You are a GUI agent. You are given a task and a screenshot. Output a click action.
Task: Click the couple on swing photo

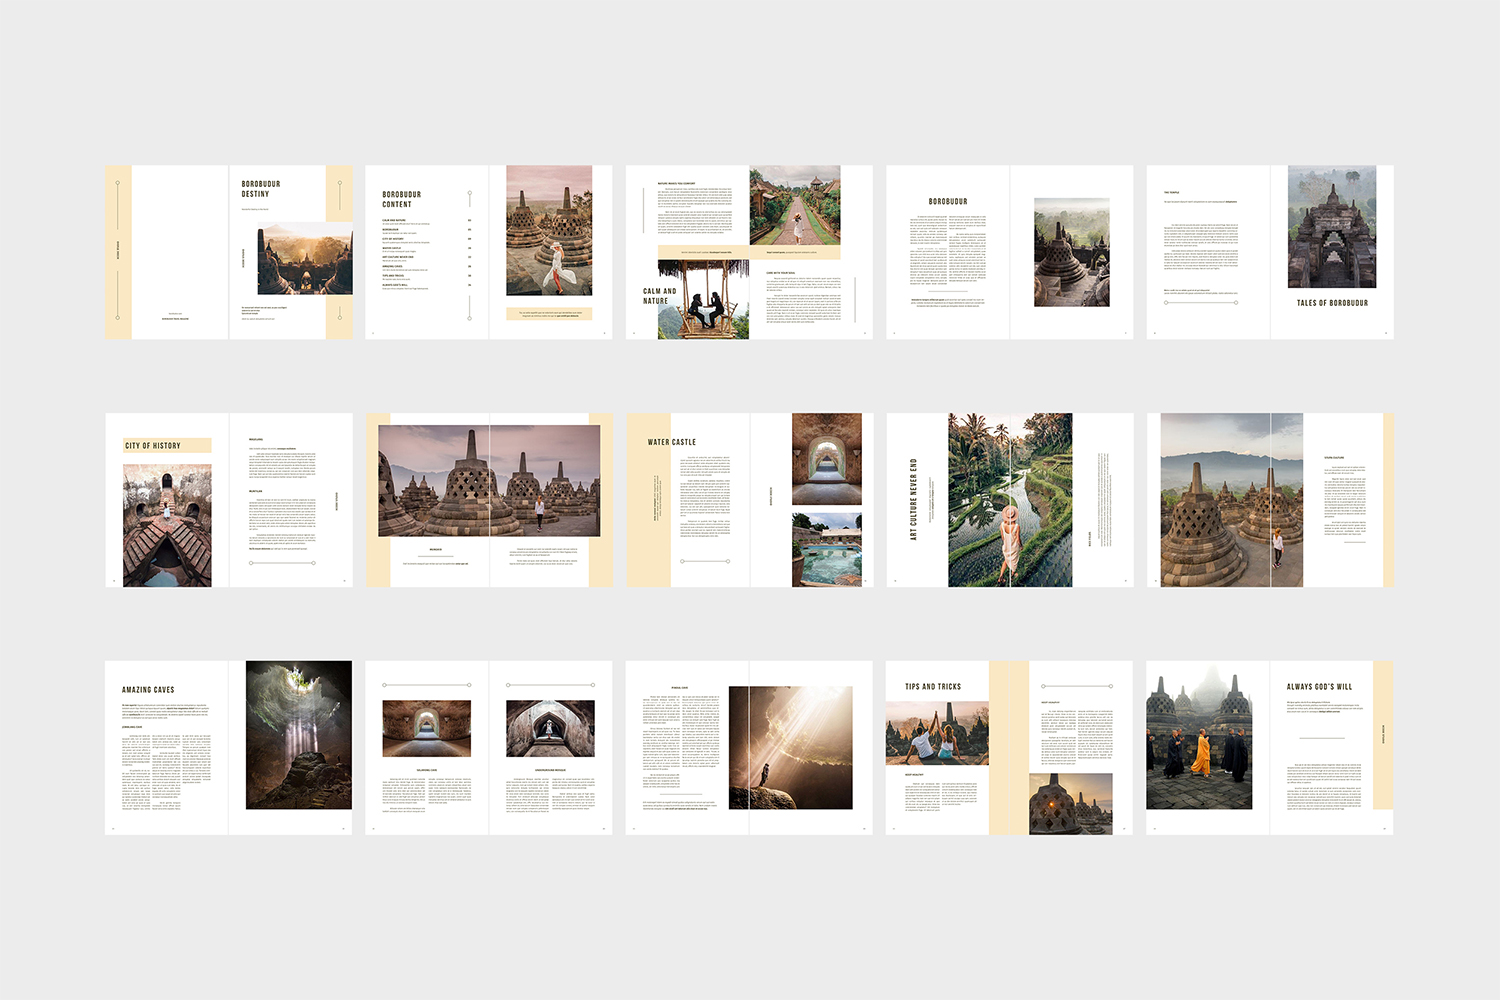pyautogui.click(x=703, y=299)
